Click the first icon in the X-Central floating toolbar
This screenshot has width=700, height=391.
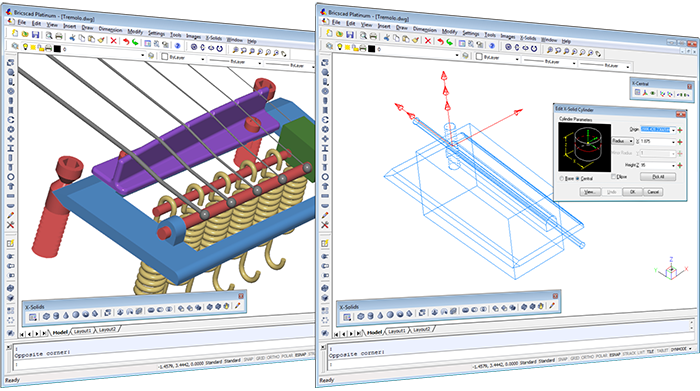tap(638, 92)
